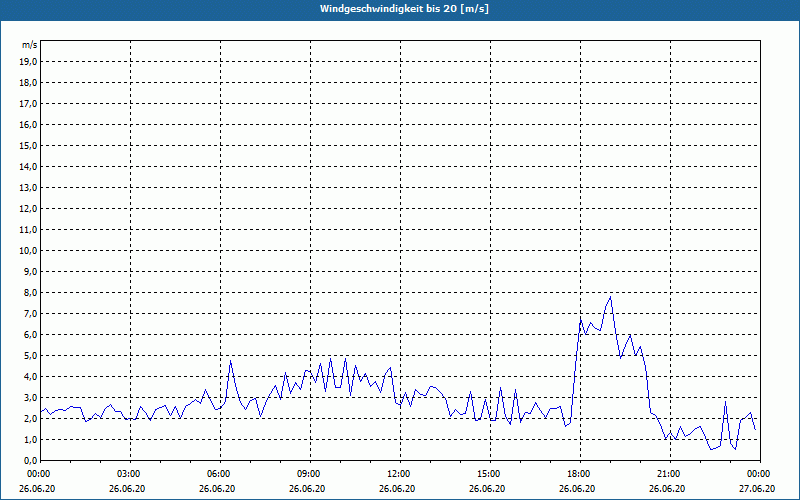Click the '00:00' label above 26.06.20
Screen dimensions: 800x500
pyautogui.click(x=38, y=474)
